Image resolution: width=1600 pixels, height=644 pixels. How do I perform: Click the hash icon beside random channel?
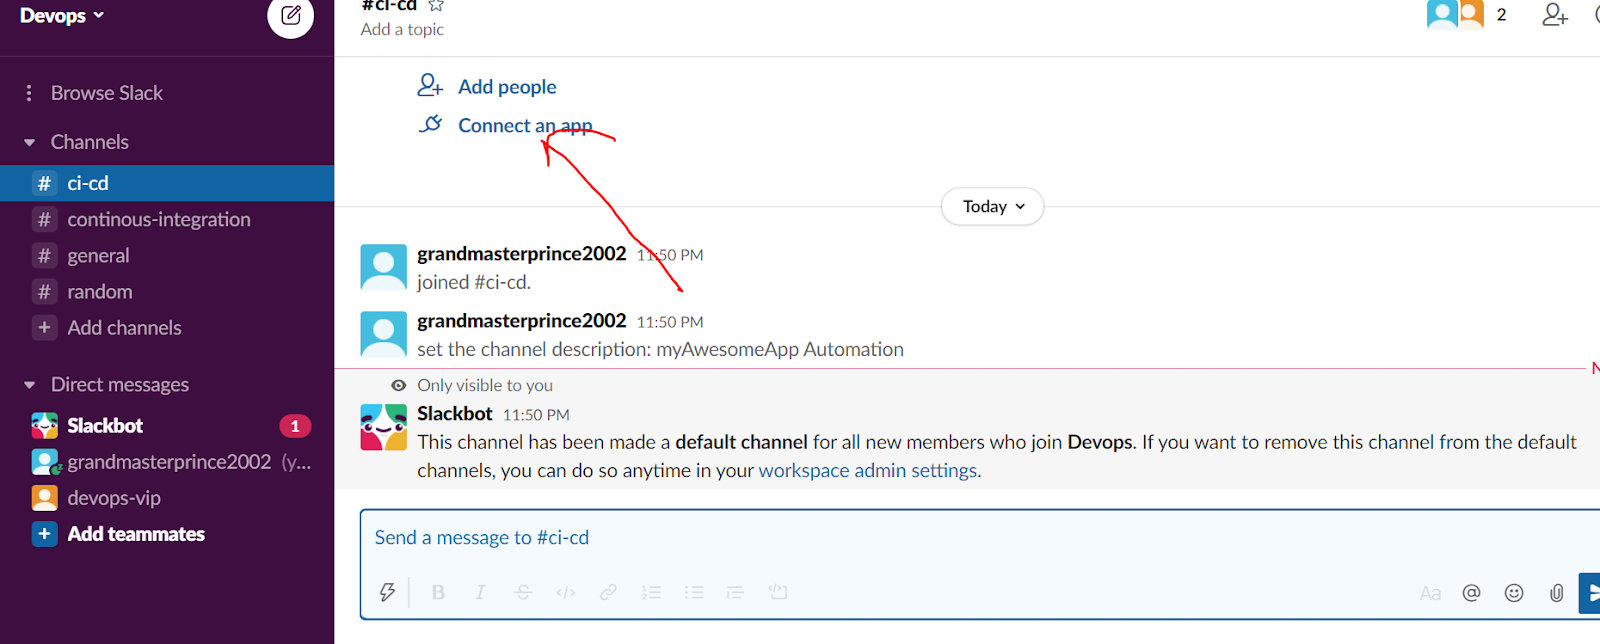(x=44, y=291)
